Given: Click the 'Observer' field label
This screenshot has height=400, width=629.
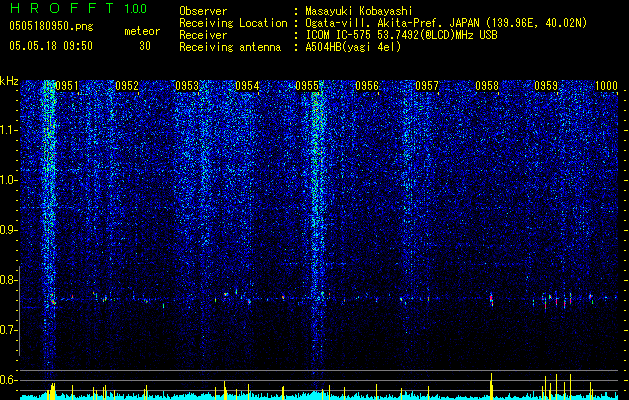Looking at the screenshot, I should tap(203, 11).
